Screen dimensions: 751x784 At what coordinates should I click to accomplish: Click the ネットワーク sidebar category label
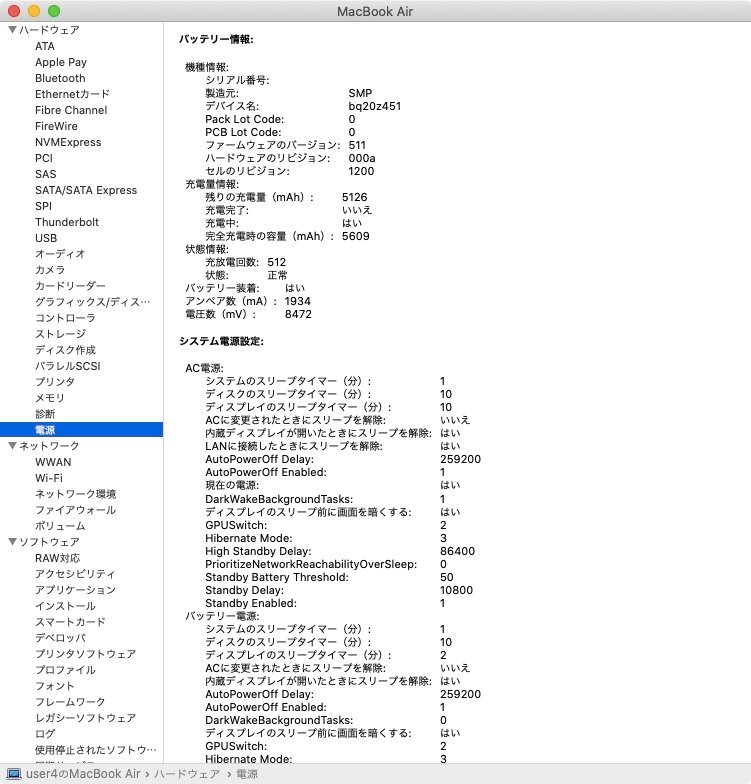pyautogui.click(x=49, y=446)
